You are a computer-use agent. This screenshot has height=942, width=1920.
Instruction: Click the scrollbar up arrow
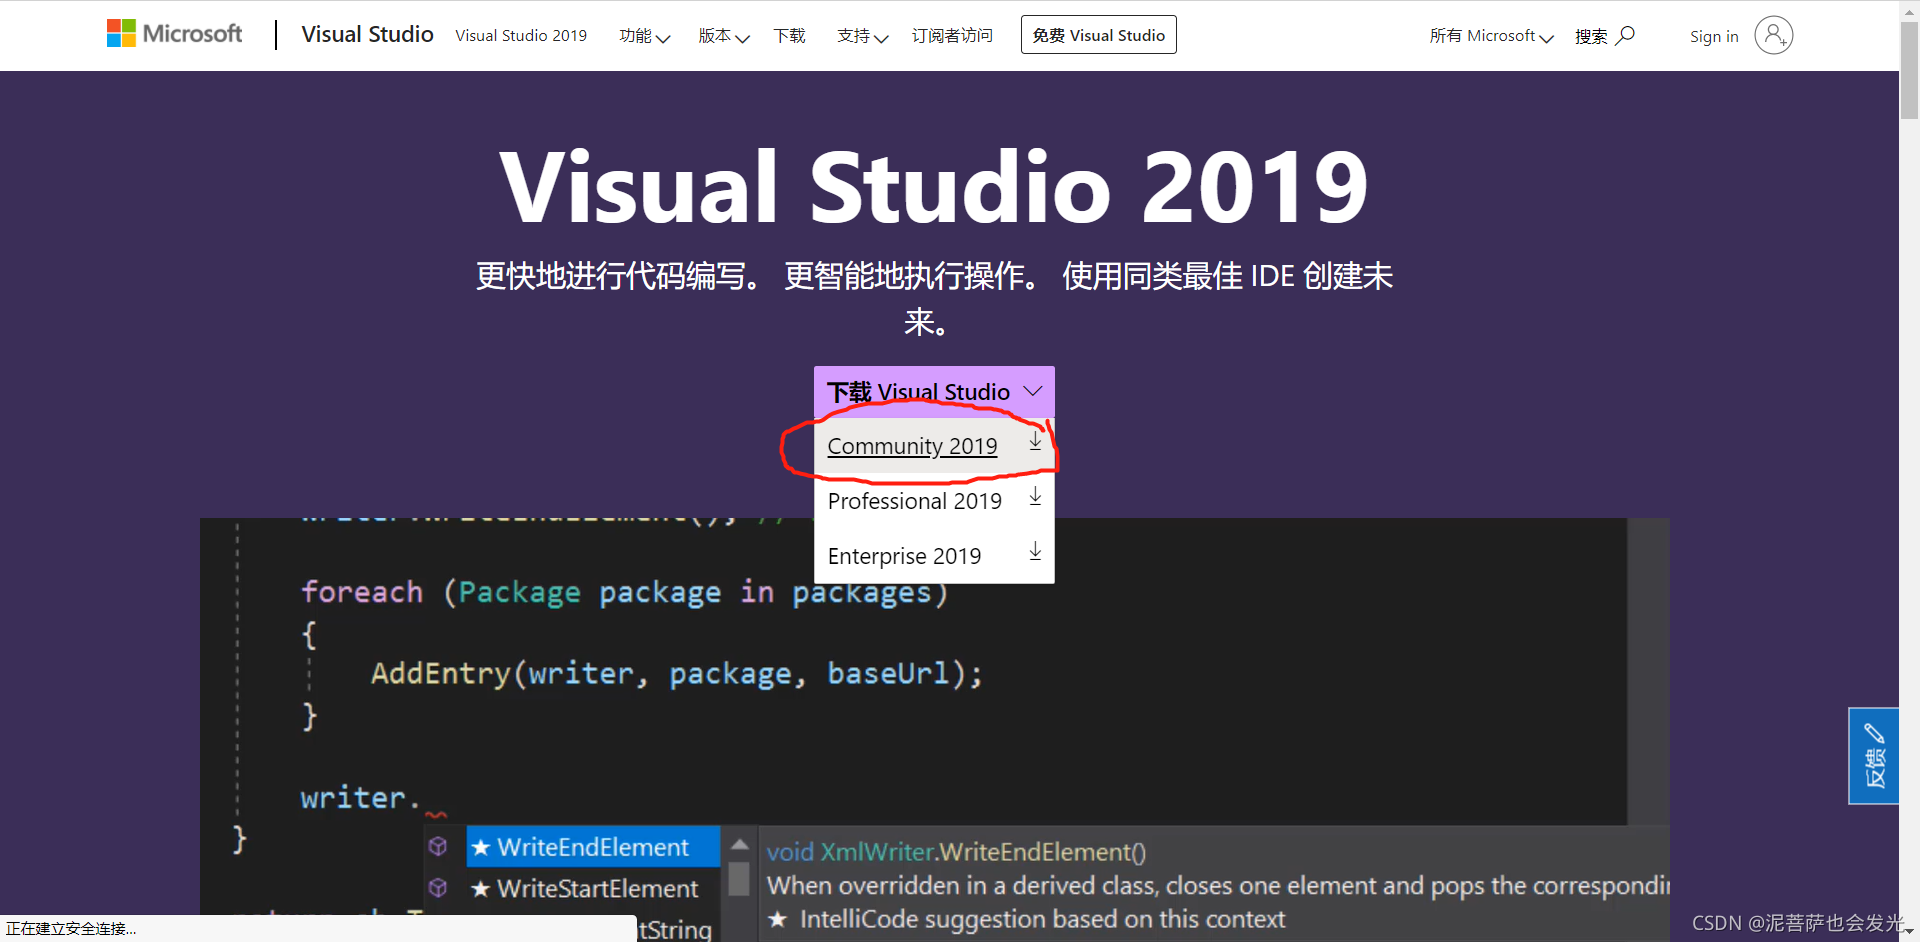pyautogui.click(x=1908, y=11)
